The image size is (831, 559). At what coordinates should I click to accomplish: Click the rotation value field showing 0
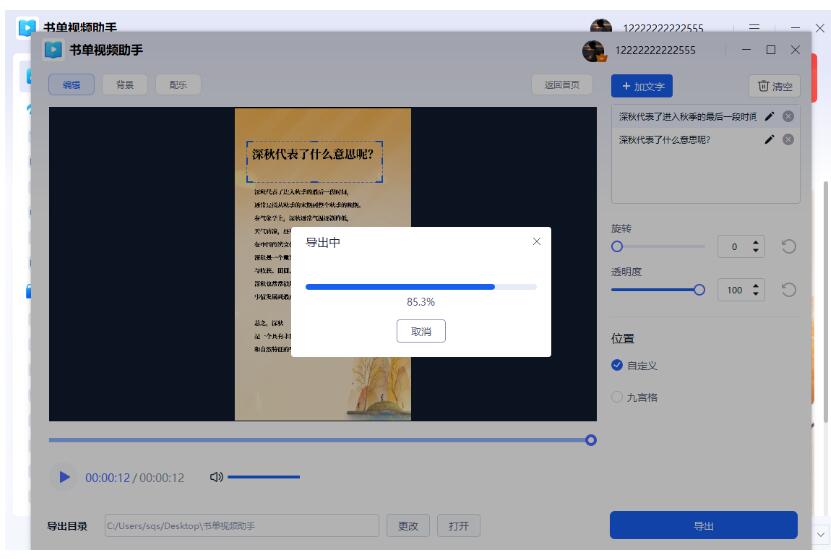[x=735, y=246]
